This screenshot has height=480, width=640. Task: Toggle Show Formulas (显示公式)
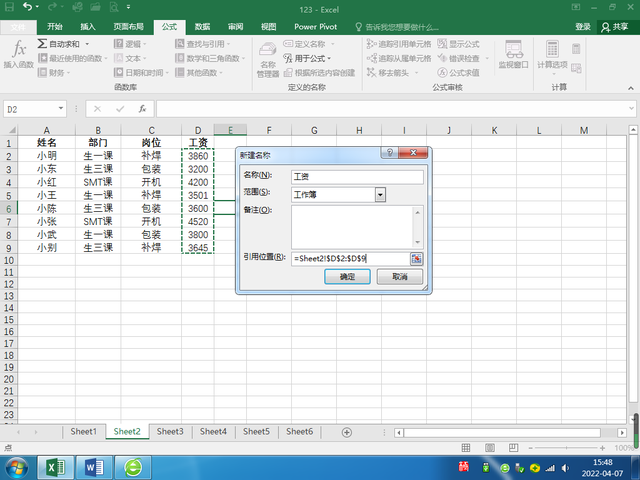pos(458,44)
